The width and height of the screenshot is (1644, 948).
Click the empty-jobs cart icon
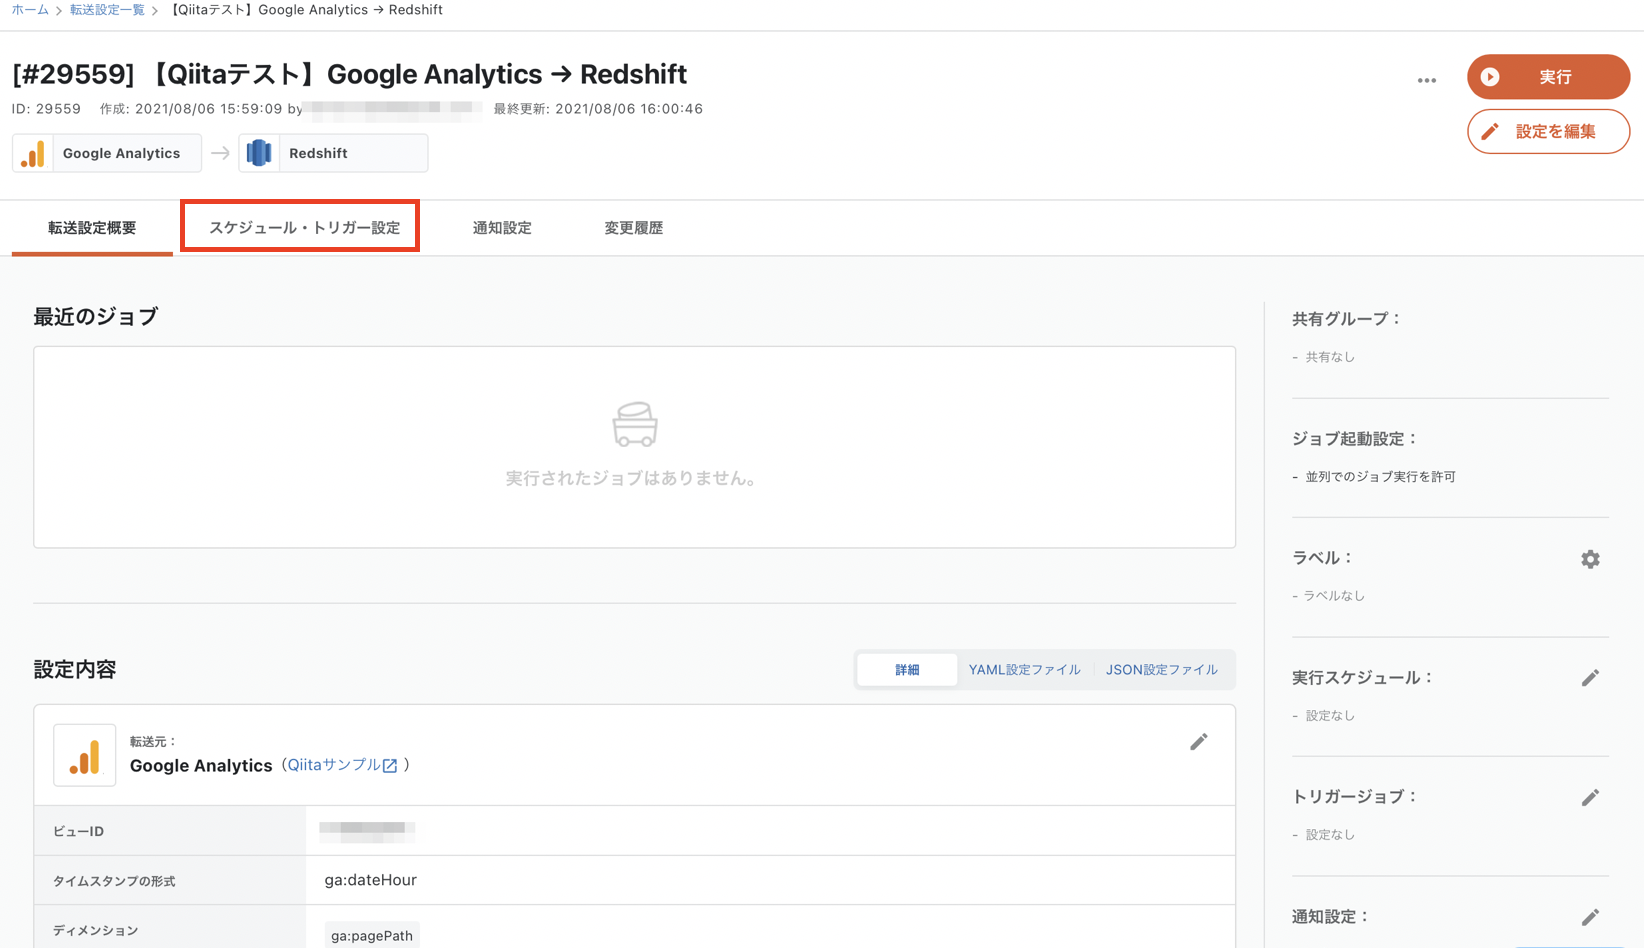click(635, 424)
